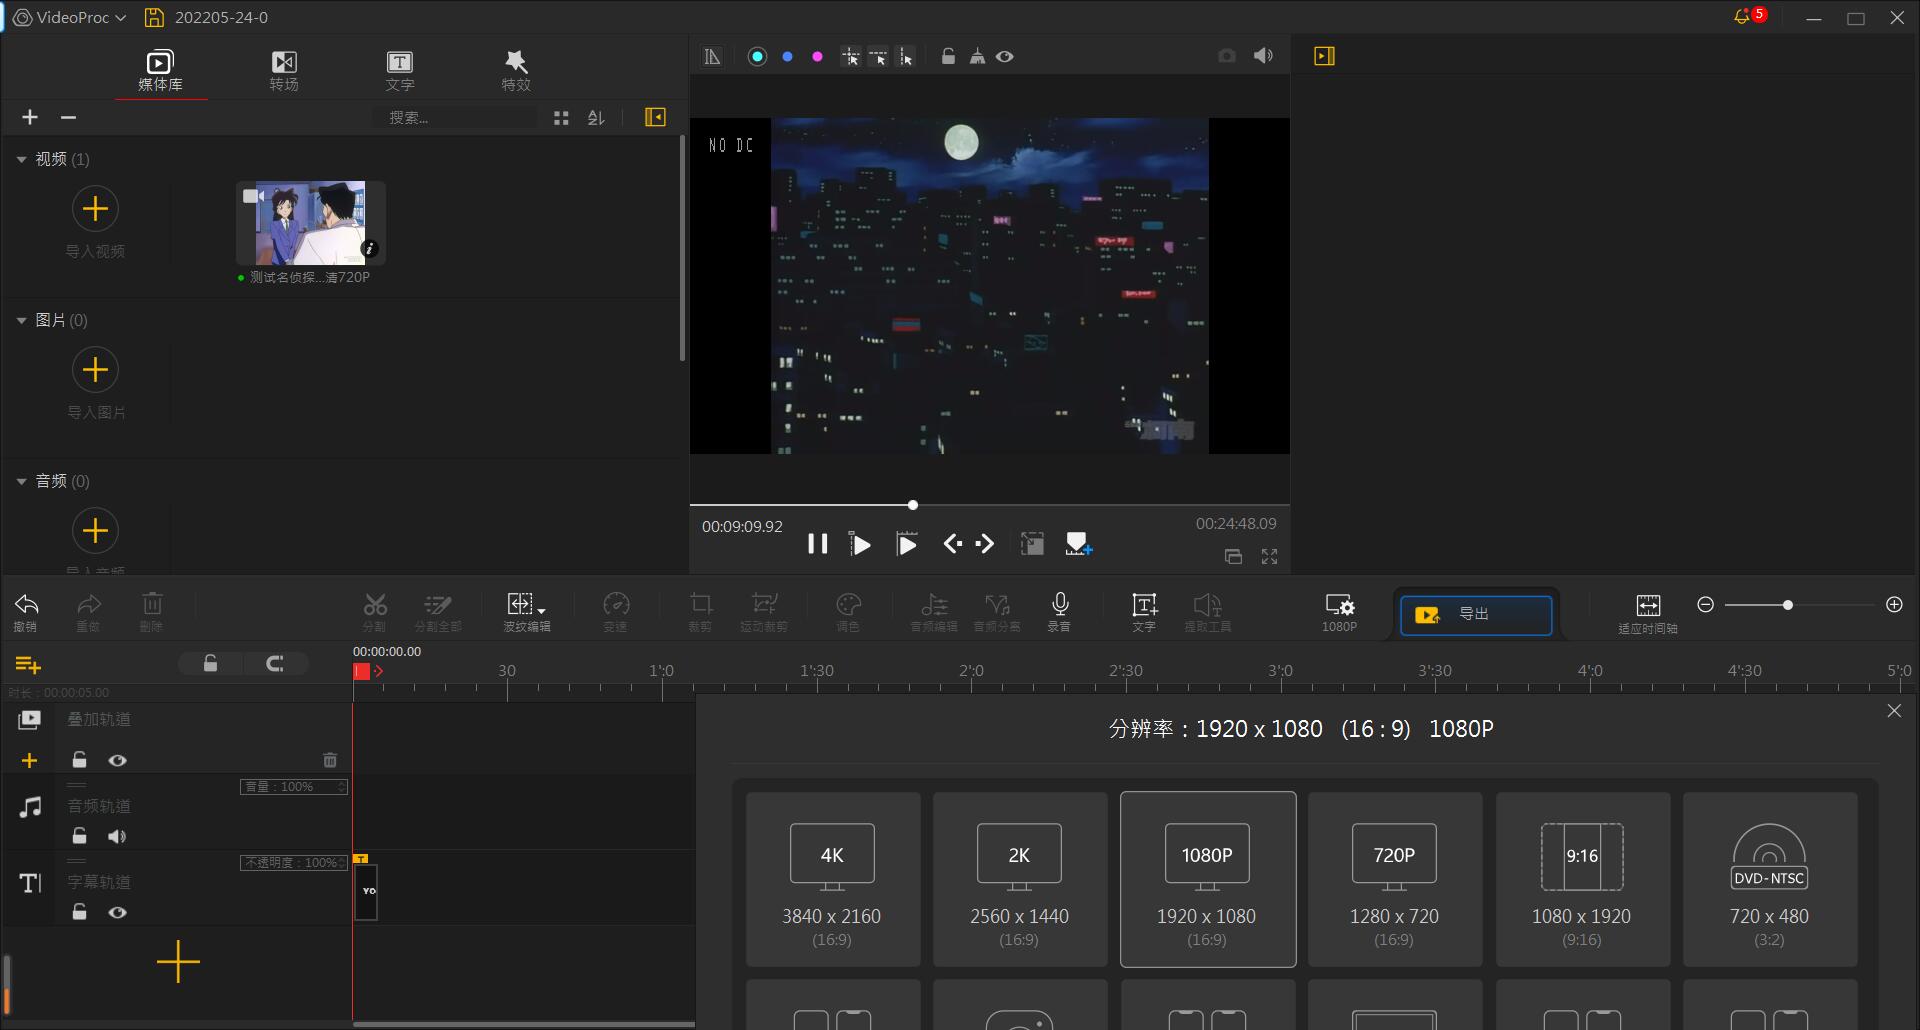Open the 媒体库 media library tab
Image resolution: width=1920 pixels, height=1030 pixels.
click(x=160, y=70)
